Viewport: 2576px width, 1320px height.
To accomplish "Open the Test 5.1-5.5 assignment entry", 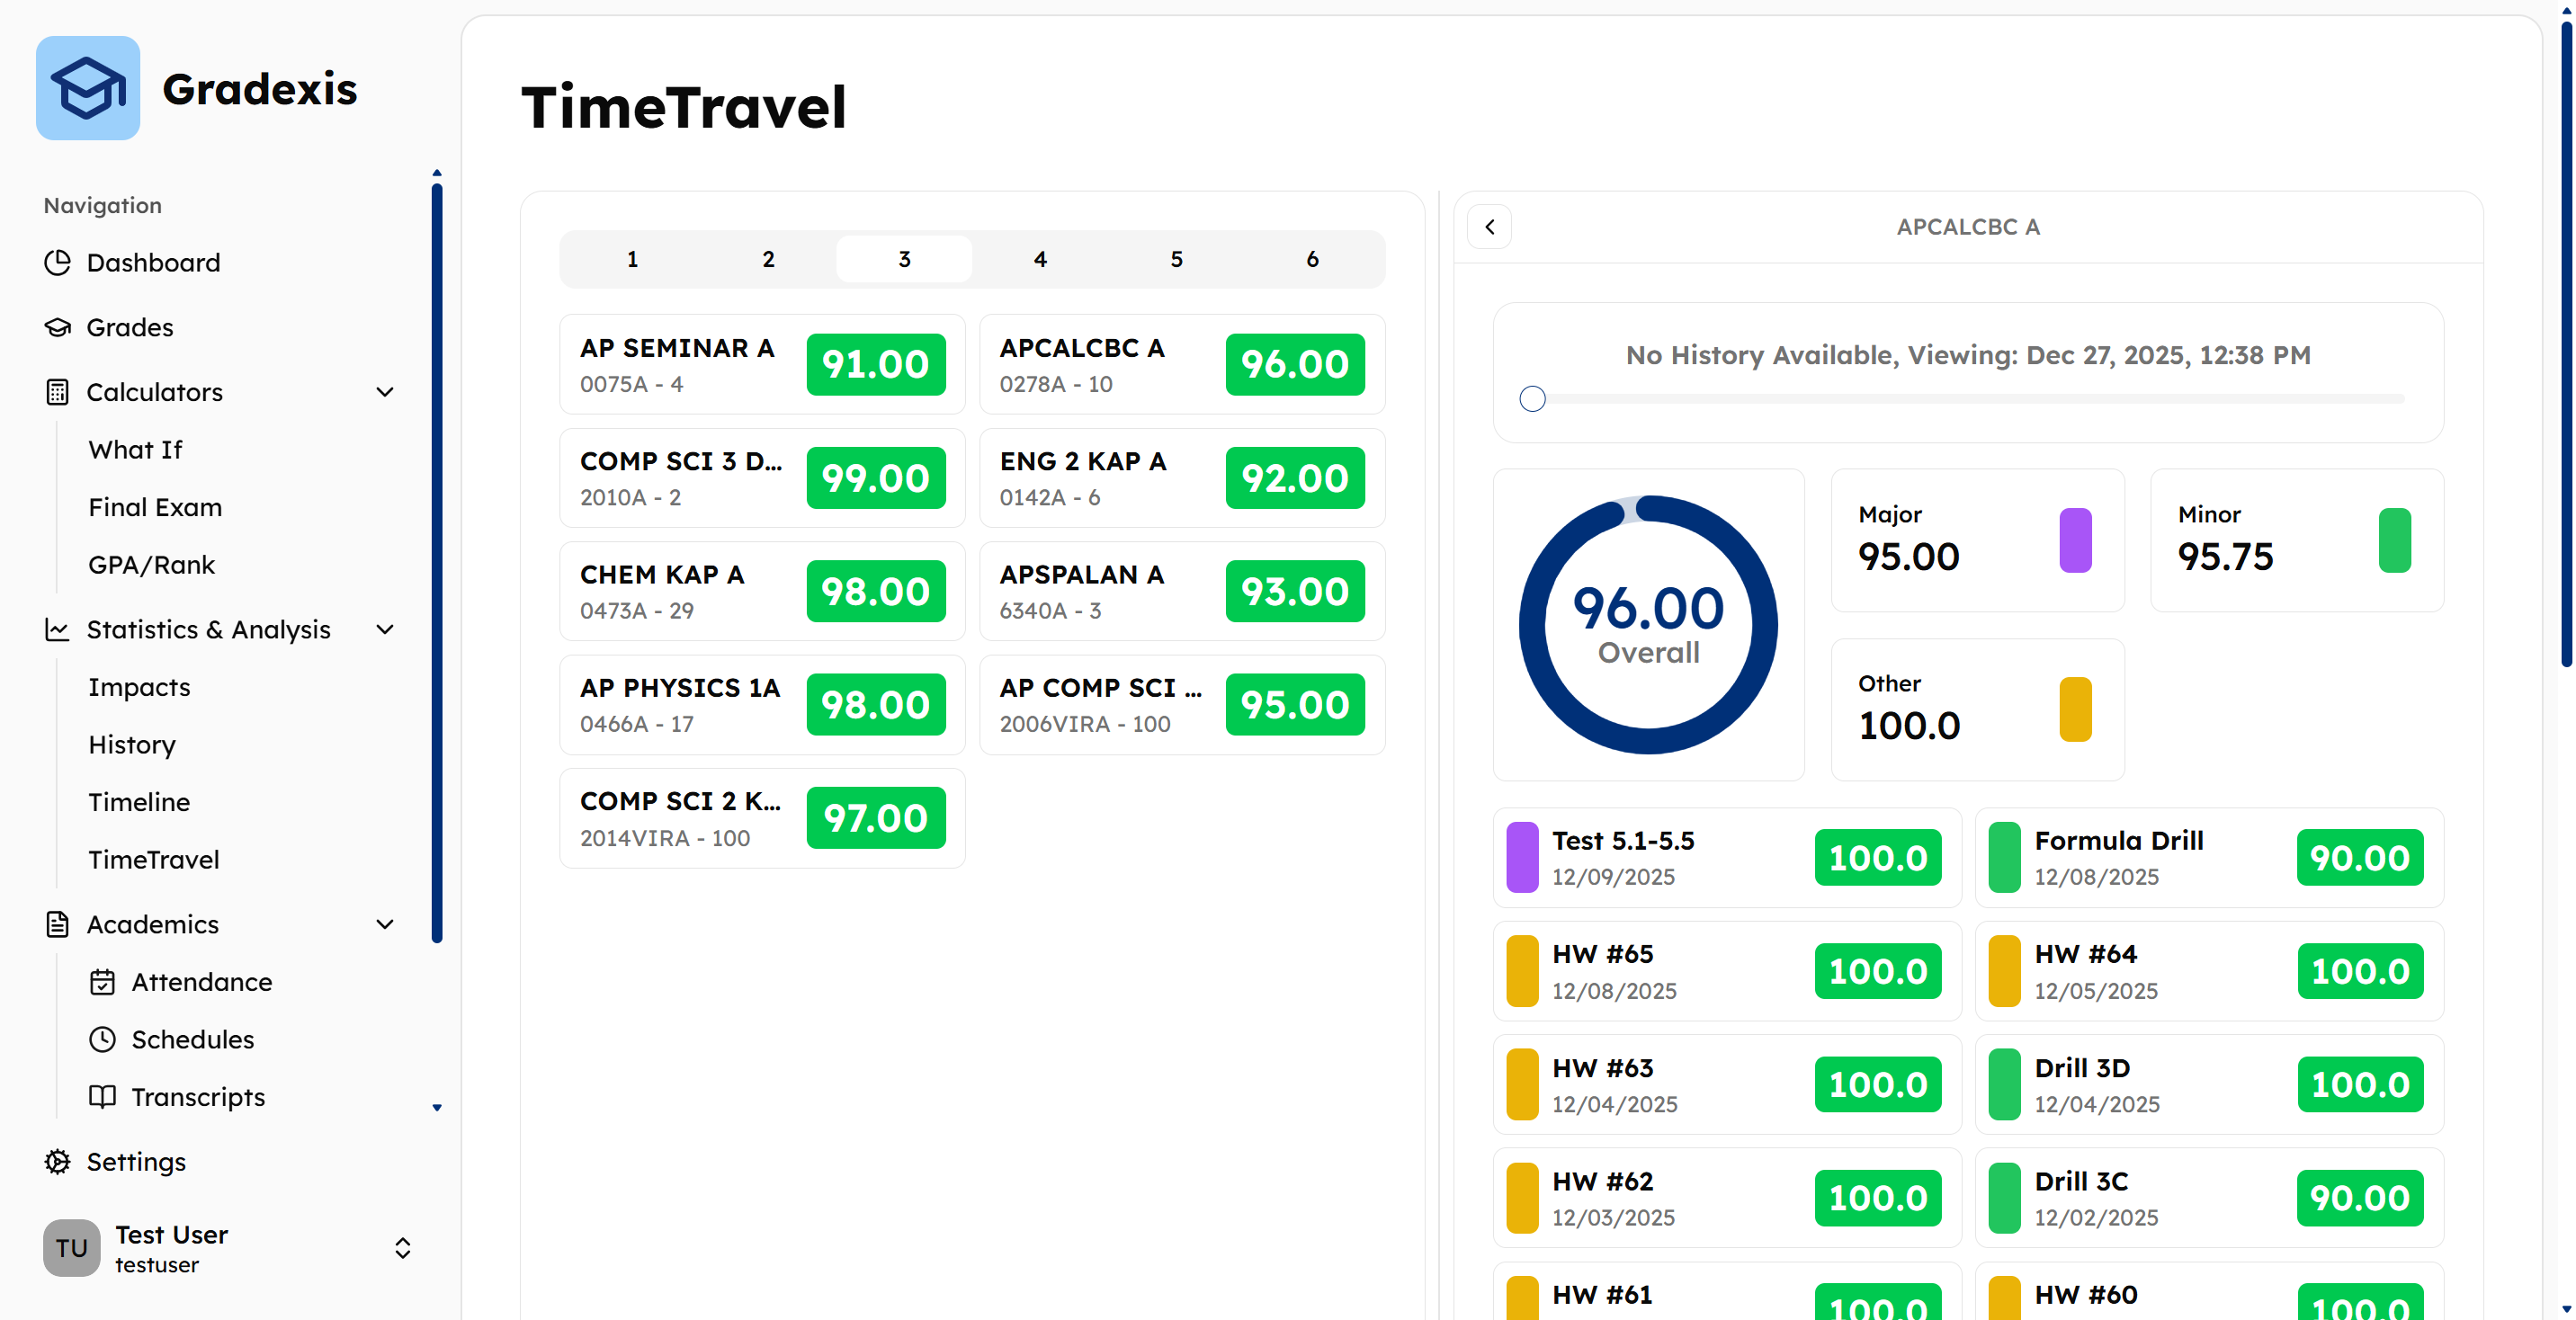I will [x=1727, y=858].
